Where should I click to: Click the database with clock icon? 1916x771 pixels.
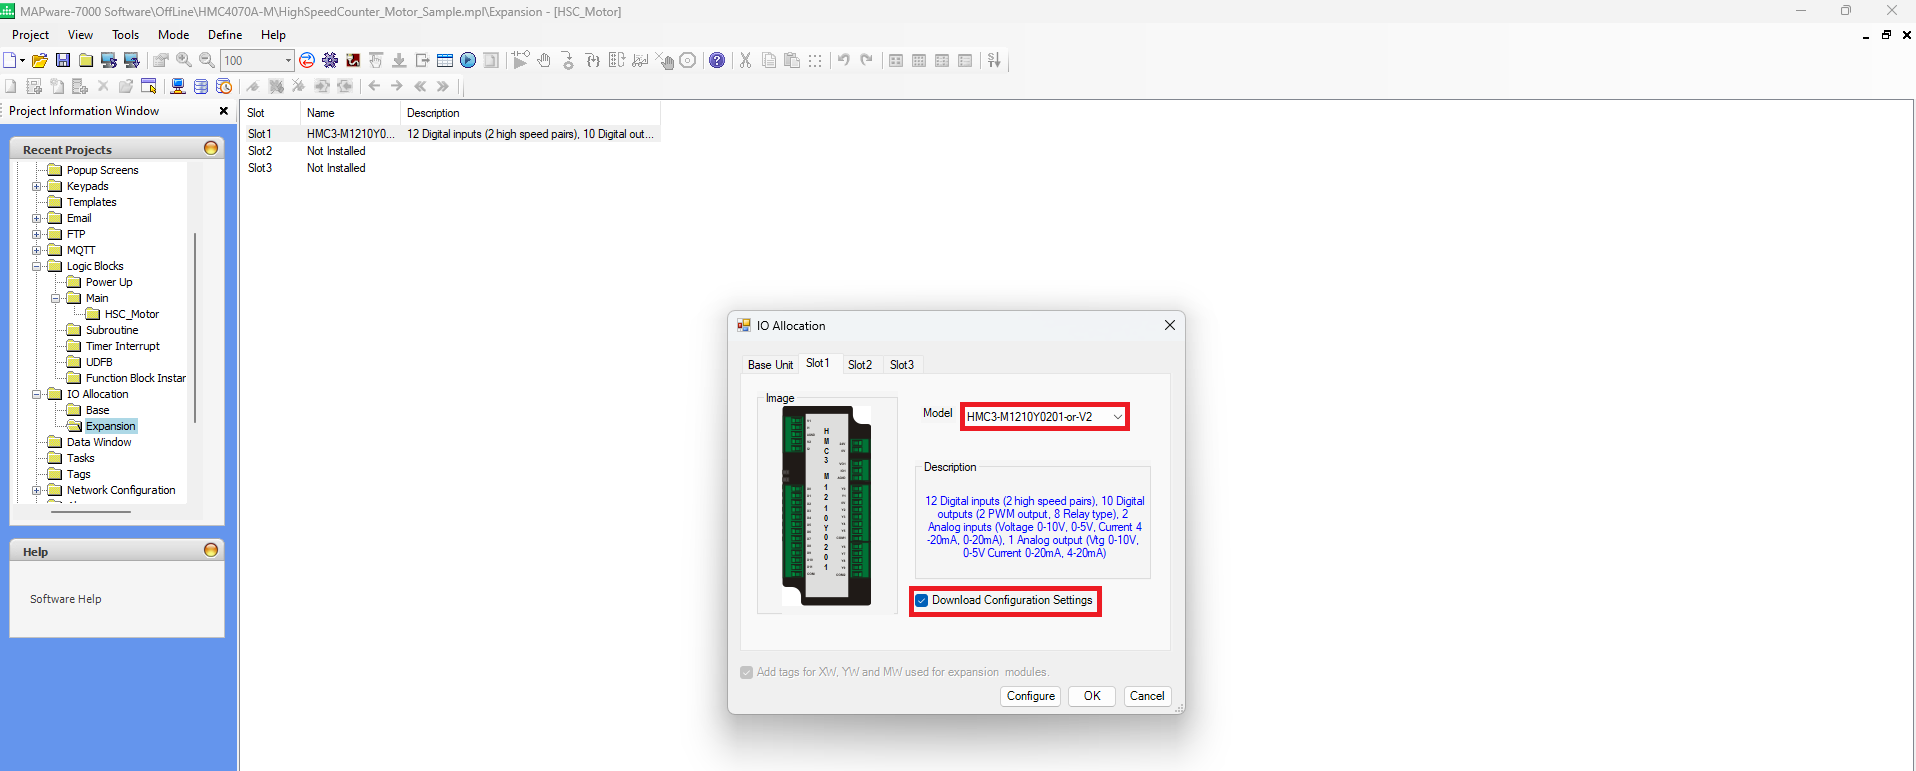[224, 87]
